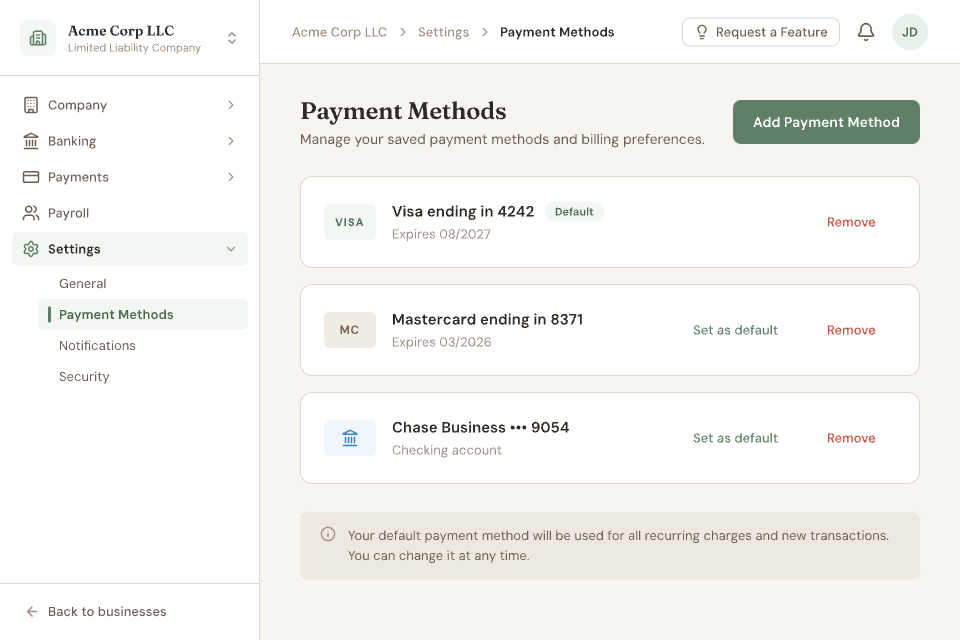Set Mastercard ending in 8371 as default

735,330
